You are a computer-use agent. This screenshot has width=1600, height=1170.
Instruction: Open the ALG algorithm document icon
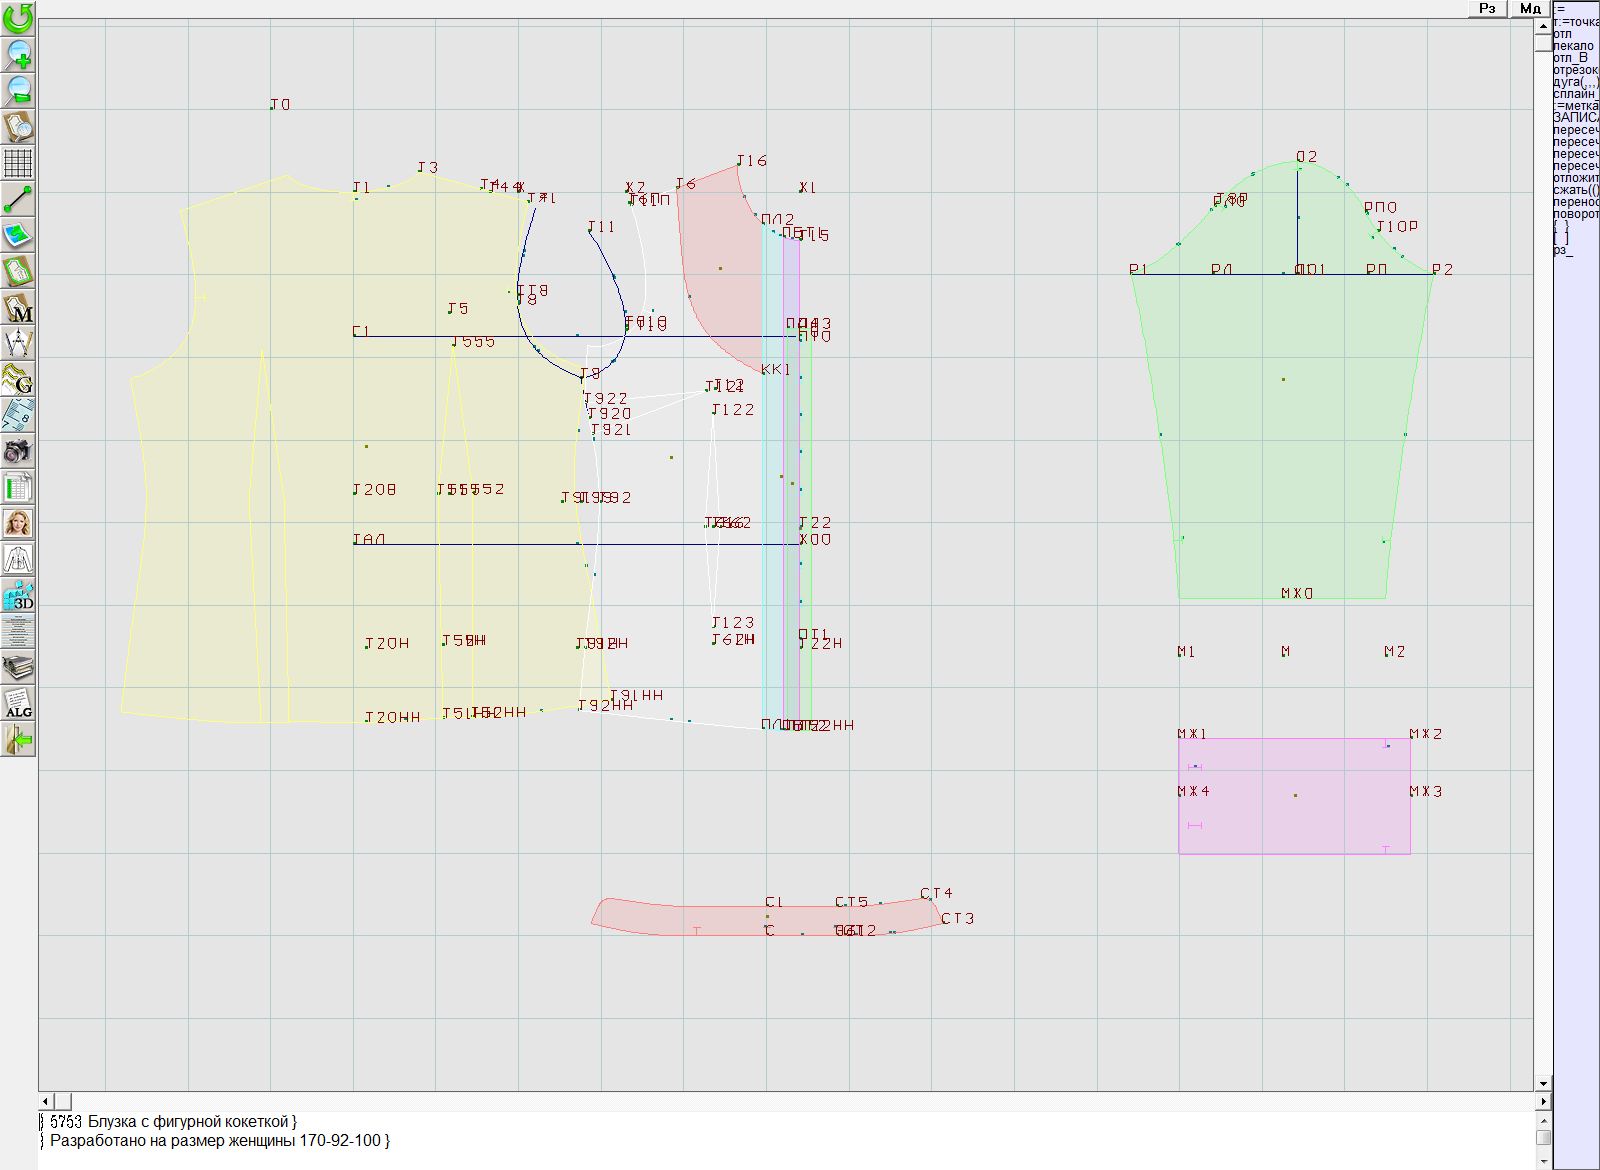[x=18, y=703]
